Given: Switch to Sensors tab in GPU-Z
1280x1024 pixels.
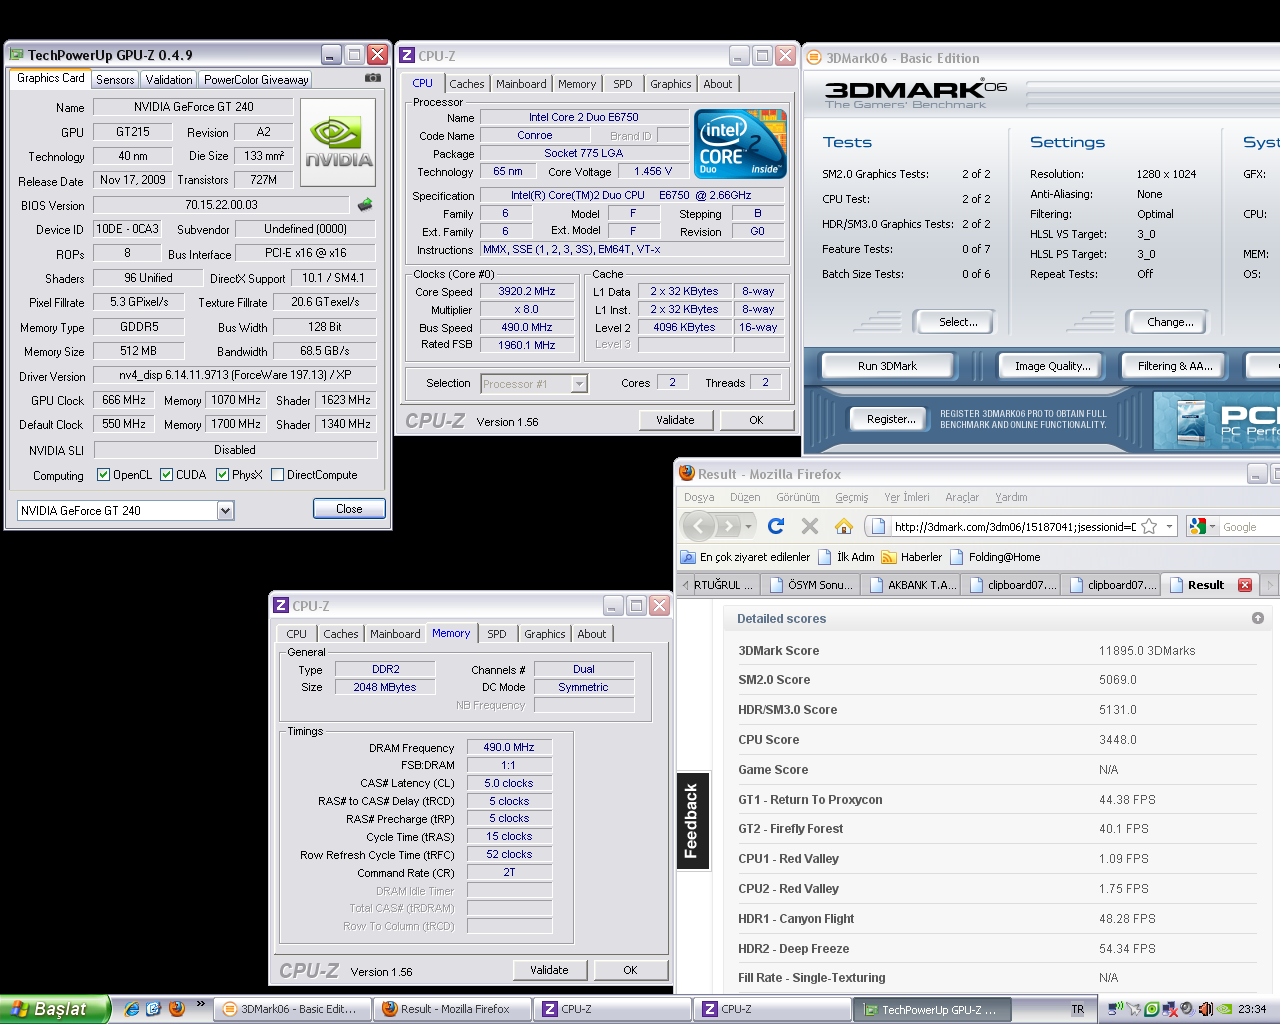Looking at the screenshot, I should pyautogui.click(x=115, y=80).
